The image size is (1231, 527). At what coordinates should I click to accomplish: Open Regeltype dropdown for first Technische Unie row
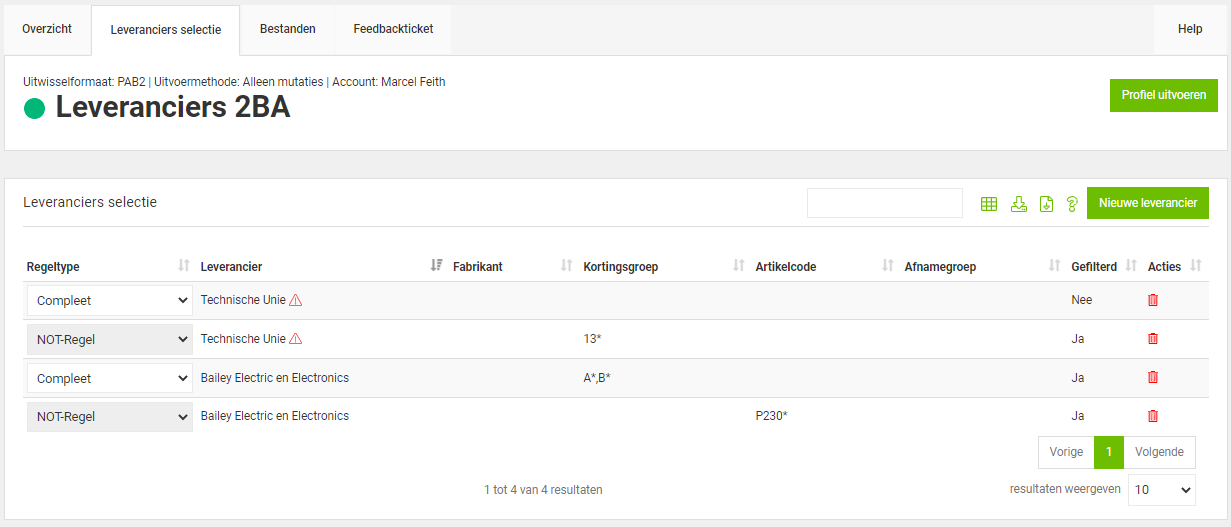pyautogui.click(x=109, y=300)
